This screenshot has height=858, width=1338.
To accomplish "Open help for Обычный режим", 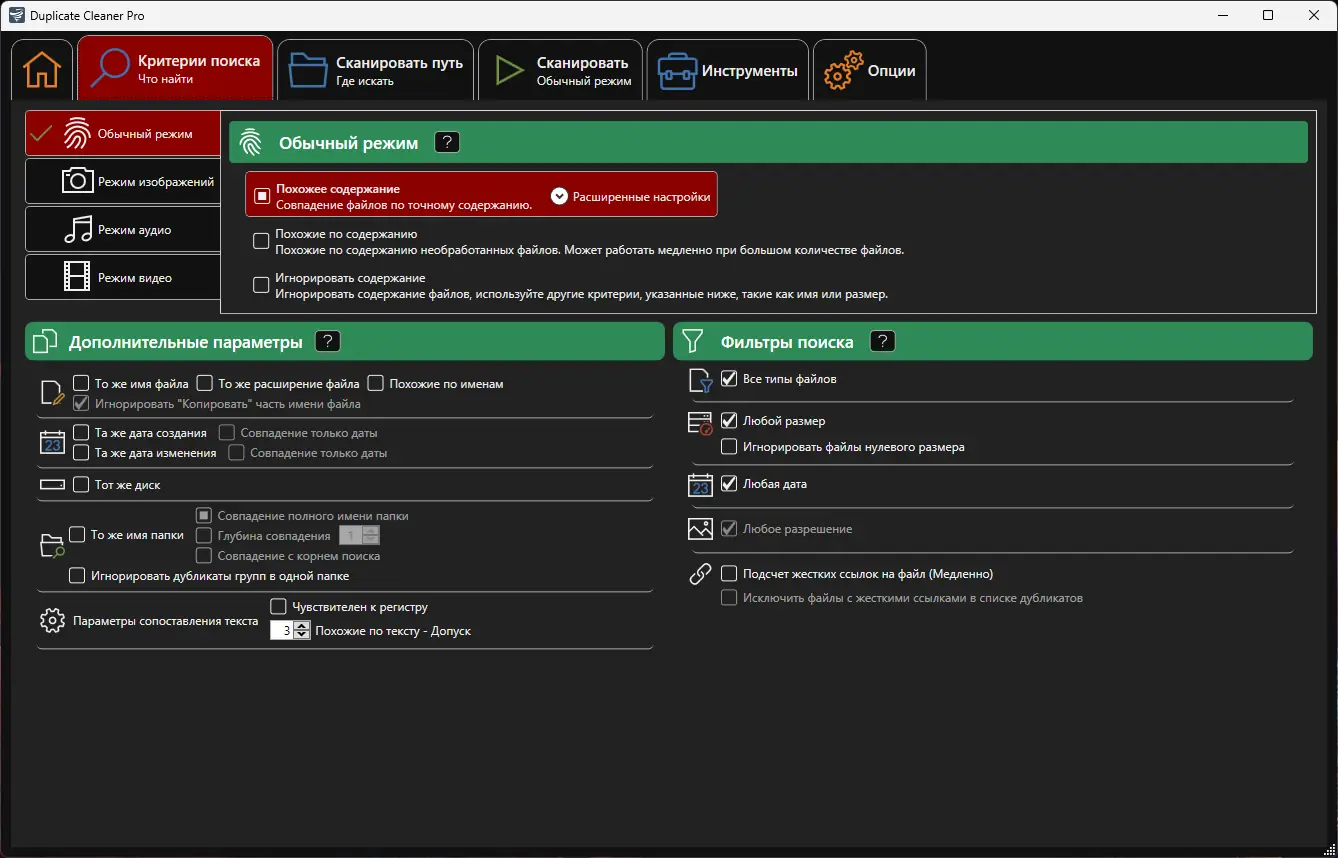I will coord(447,142).
